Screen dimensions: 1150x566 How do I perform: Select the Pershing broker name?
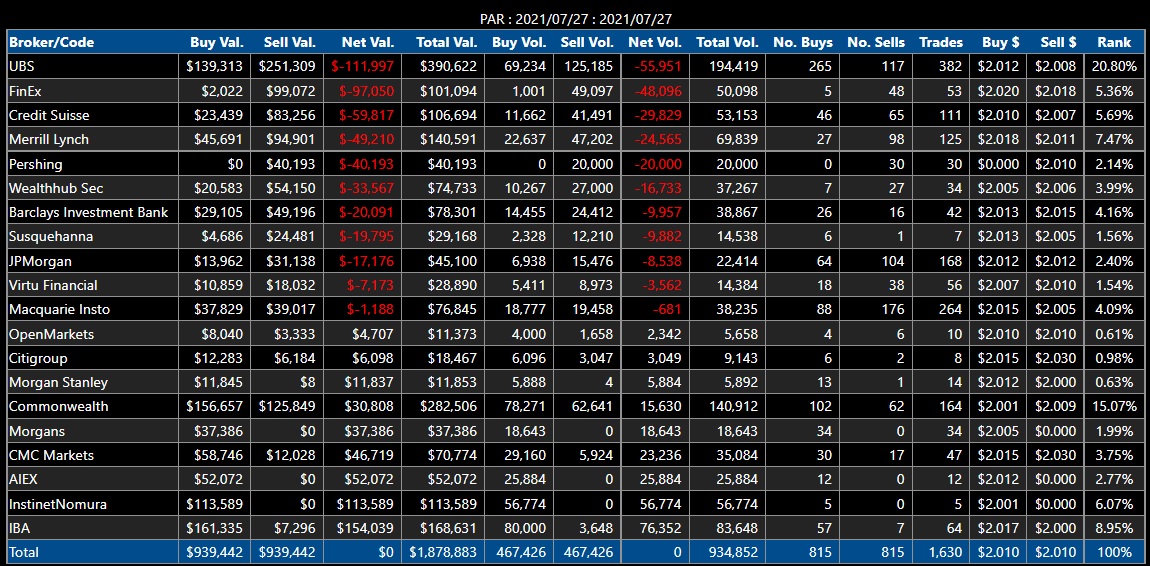pyautogui.click(x=36, y=163)
